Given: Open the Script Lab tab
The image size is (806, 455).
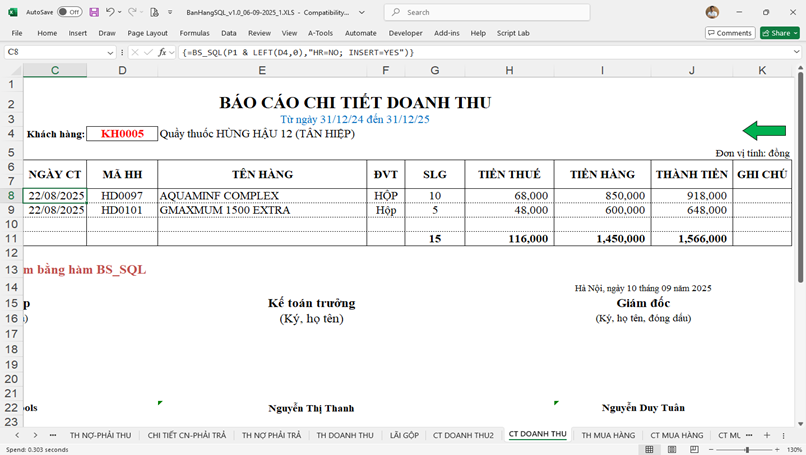Looking at the screenshot, I should click(513, 33).
